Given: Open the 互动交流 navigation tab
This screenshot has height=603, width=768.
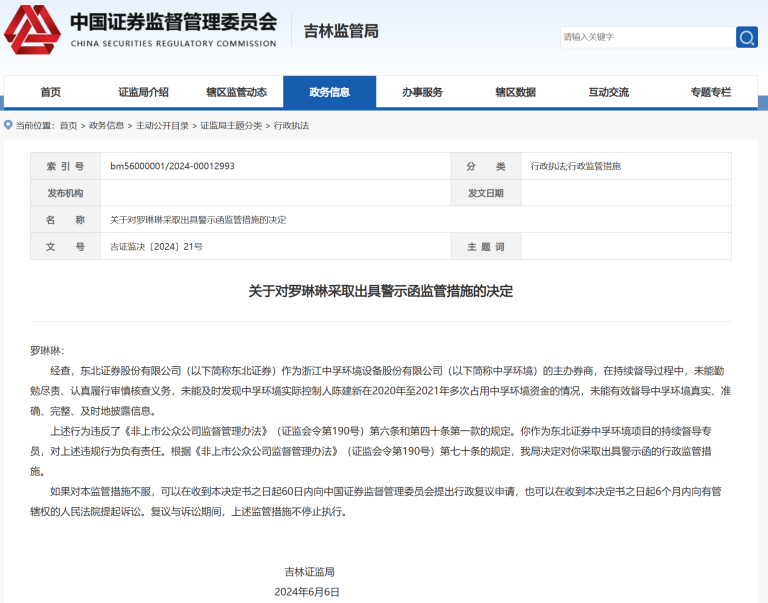Looking at the screenshot, I should tap(609, 92).
